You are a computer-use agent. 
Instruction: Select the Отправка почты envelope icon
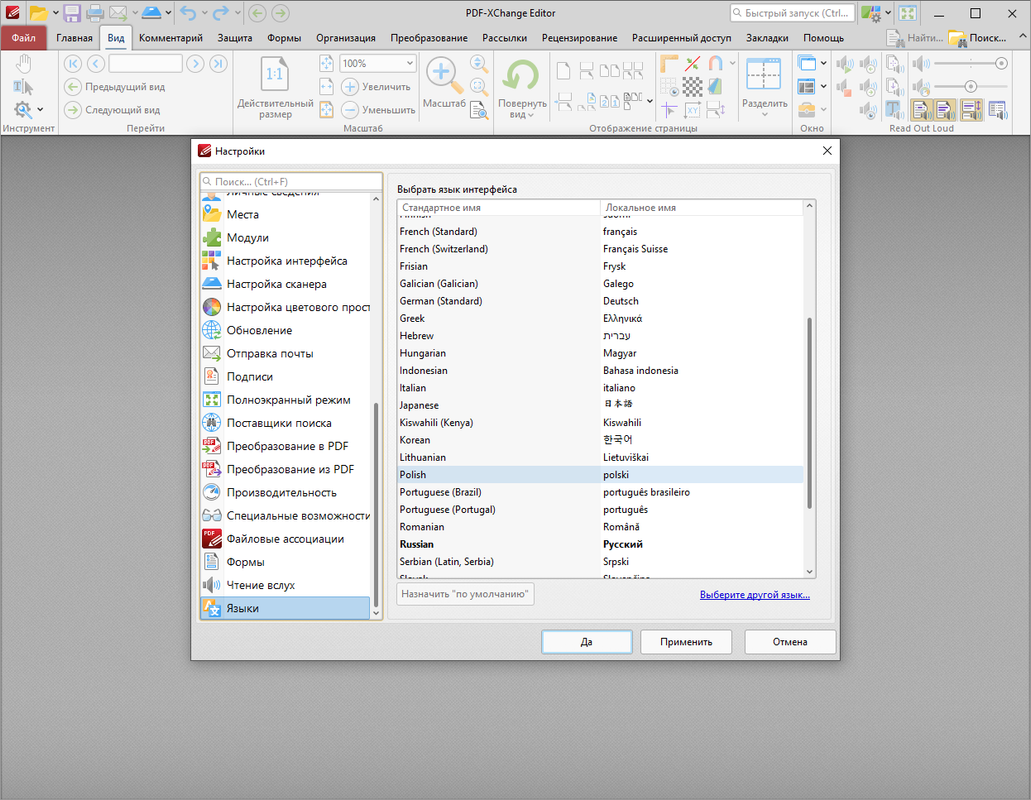point(212,353)
